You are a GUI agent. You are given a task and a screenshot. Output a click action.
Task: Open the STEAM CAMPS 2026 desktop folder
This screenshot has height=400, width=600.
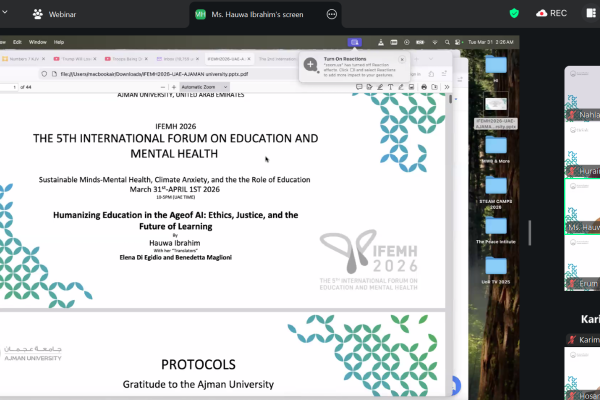(496, 193)
